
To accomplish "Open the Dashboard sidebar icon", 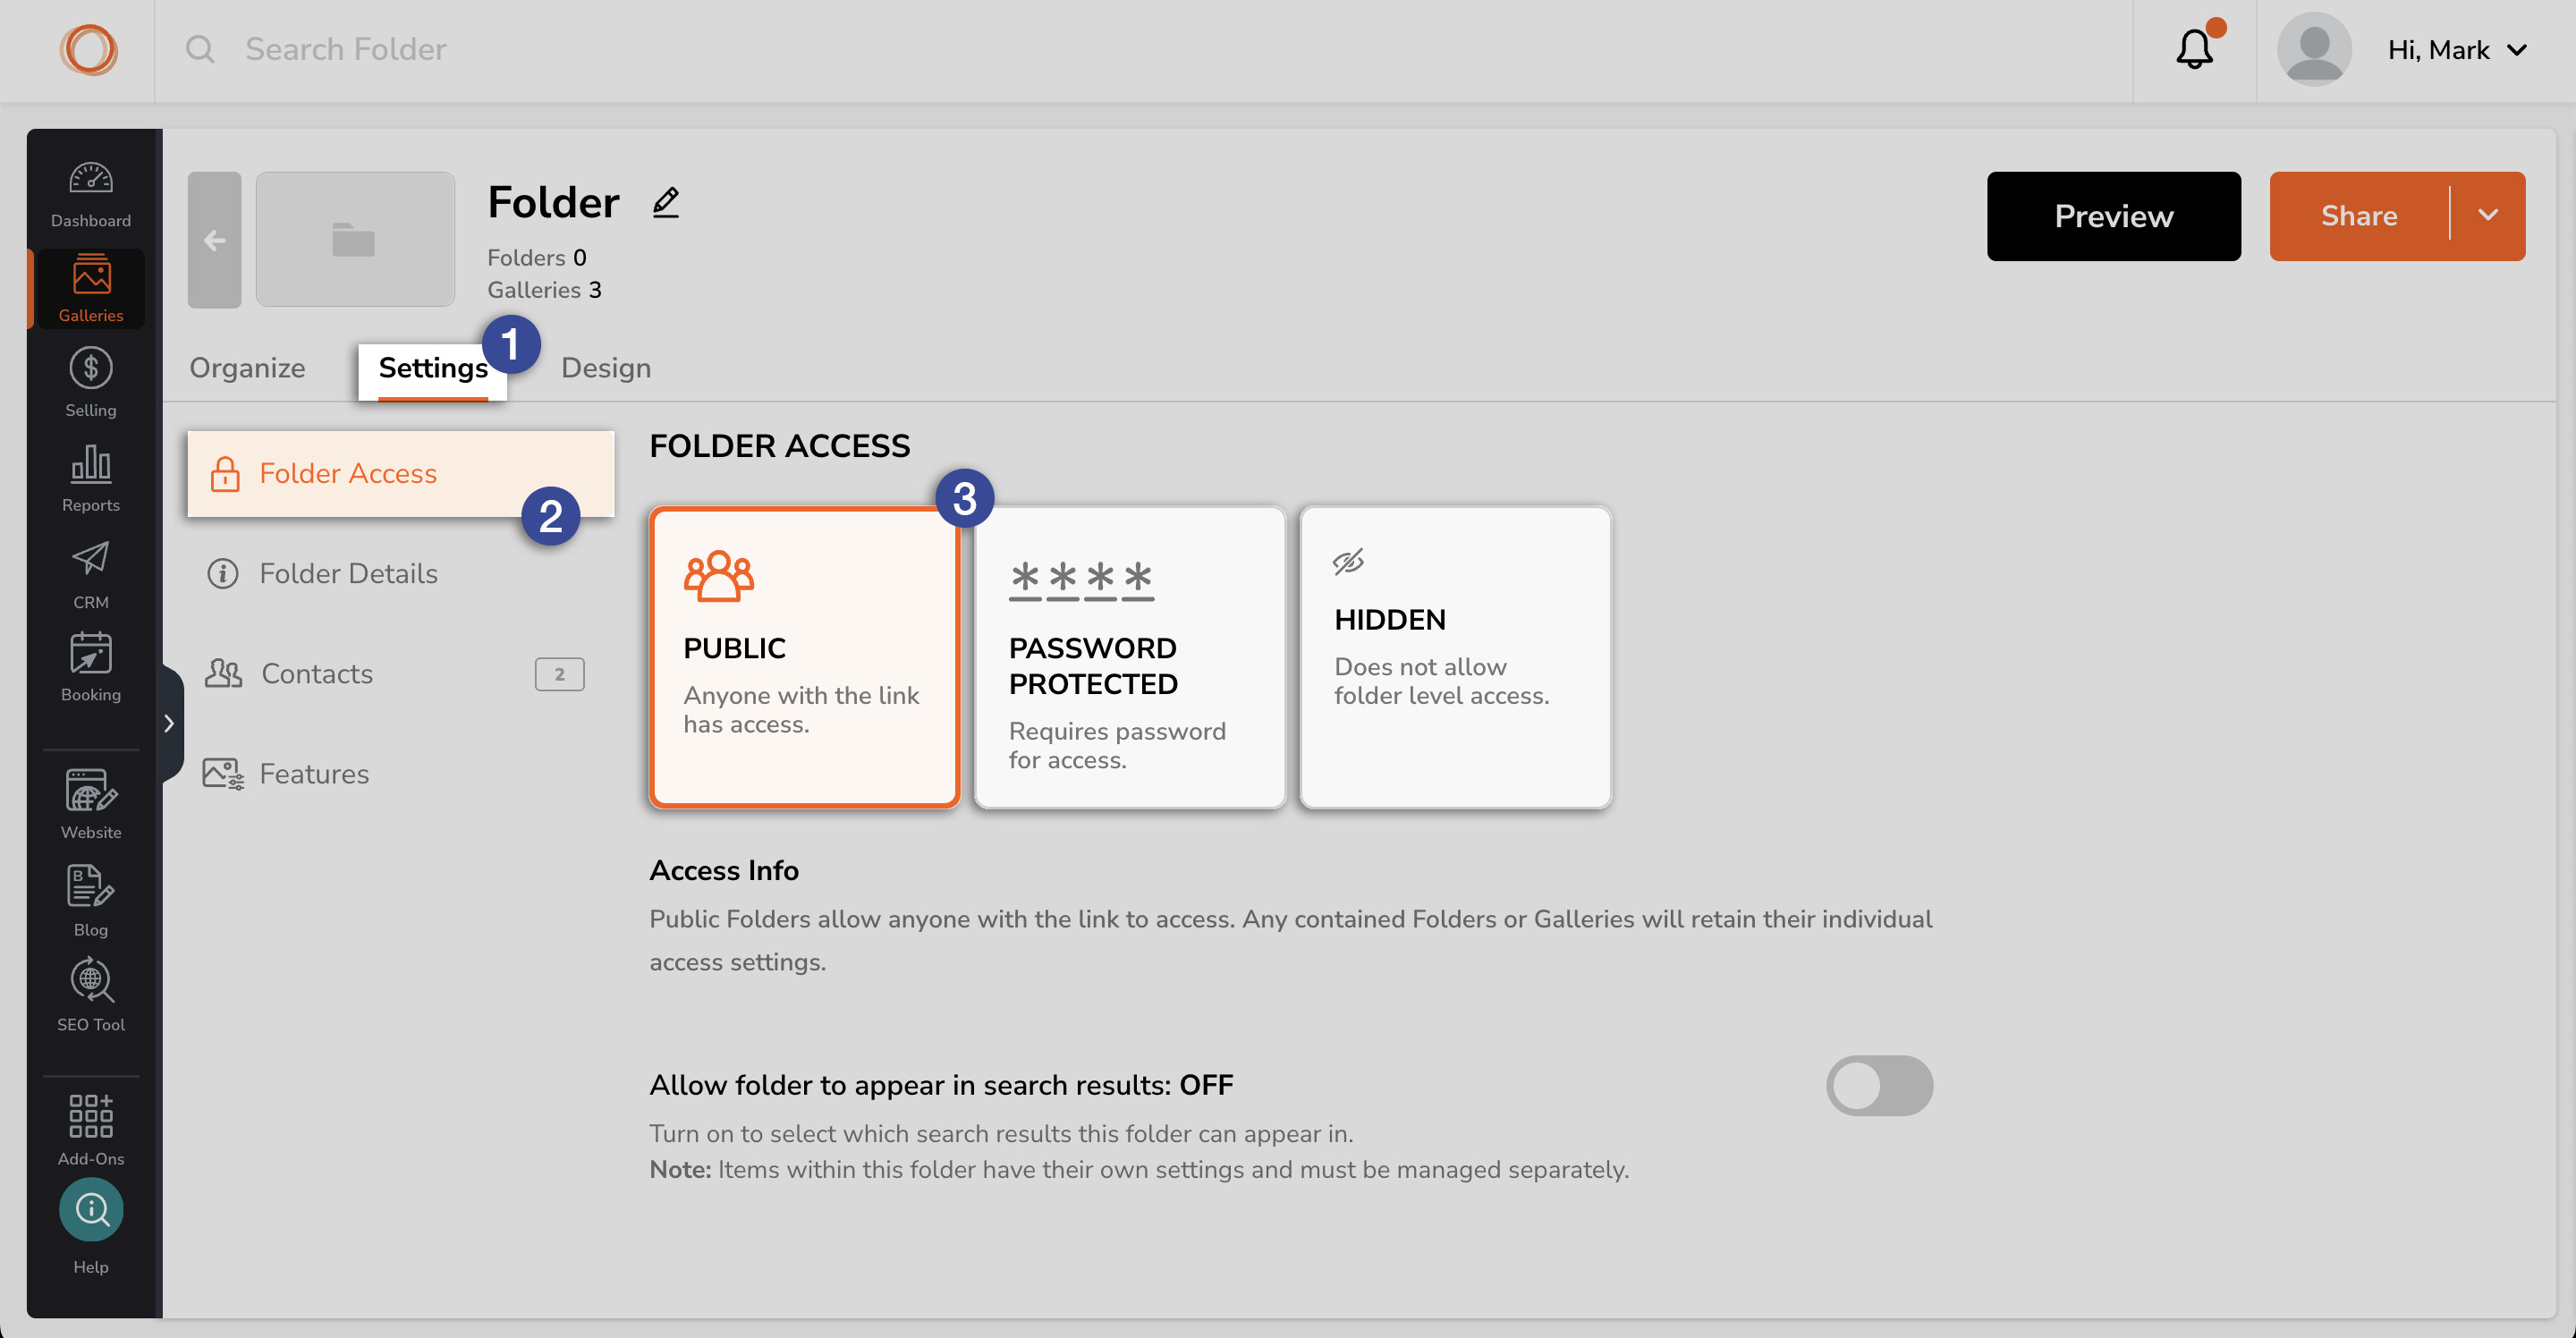I will point(91,180).
